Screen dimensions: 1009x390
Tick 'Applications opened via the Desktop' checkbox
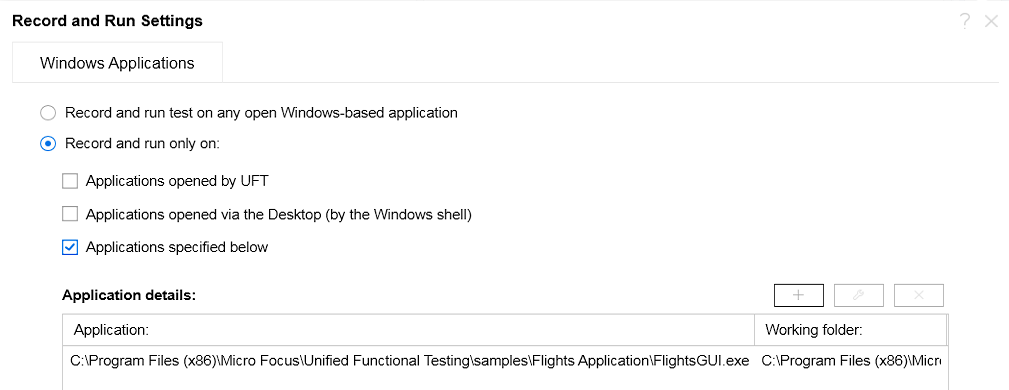click(69, 214)
